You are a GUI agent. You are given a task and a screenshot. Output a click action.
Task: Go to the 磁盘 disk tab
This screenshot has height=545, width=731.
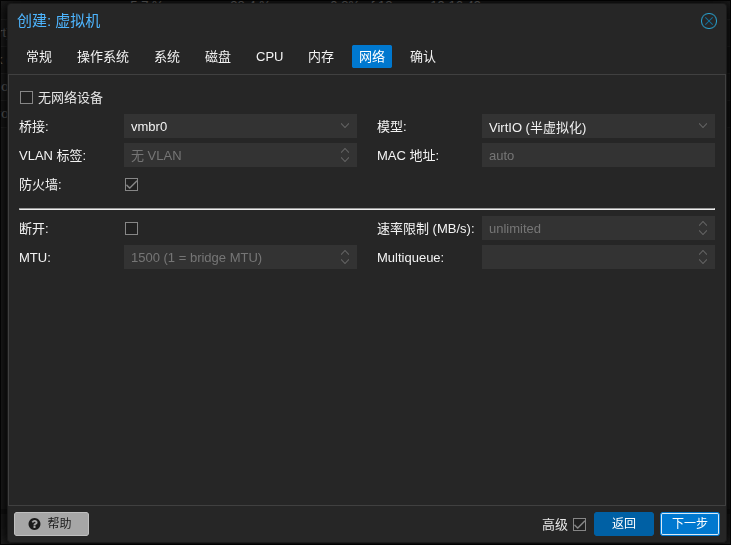pyautogui.click(x=218, y=57)
